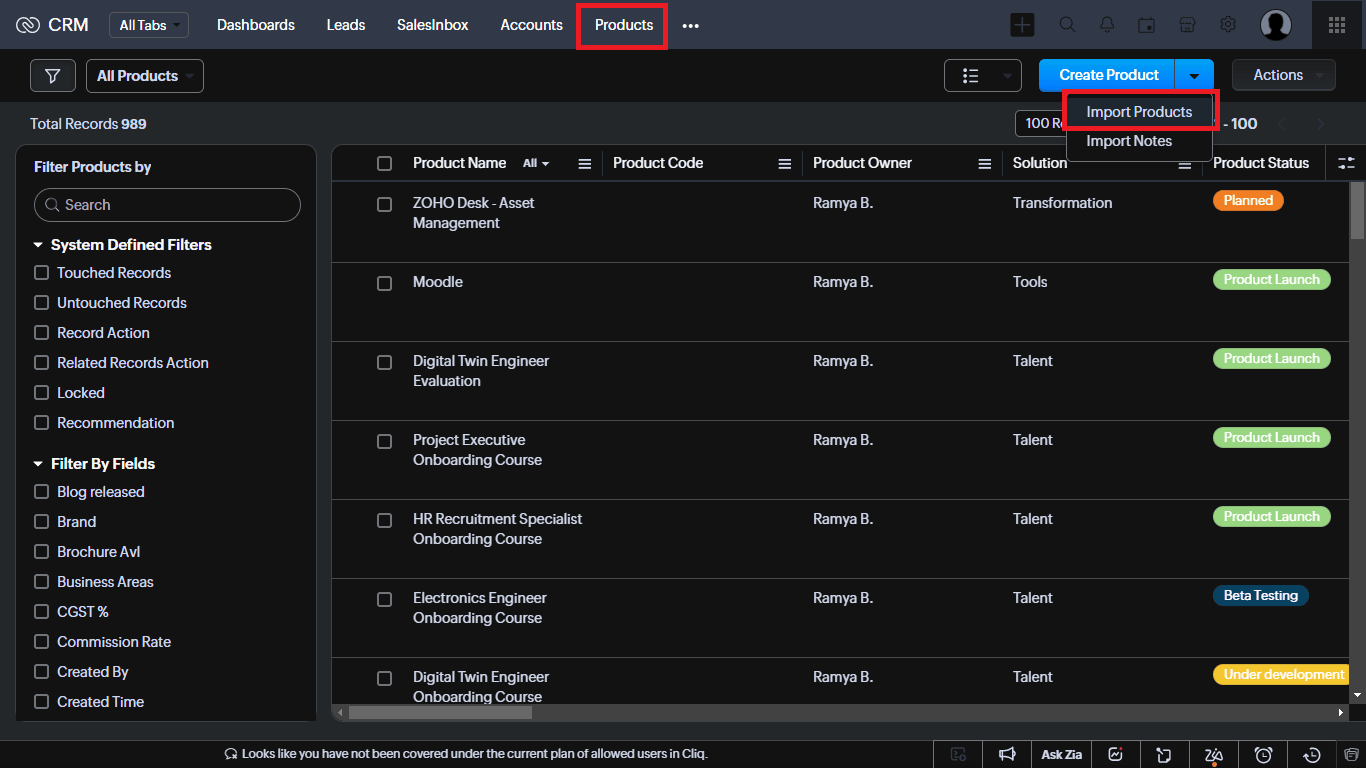Image resolution: width=1366 pixels, height=768 pixels.
Task: Open Product Name column menu icon
Action: [585, 164]
